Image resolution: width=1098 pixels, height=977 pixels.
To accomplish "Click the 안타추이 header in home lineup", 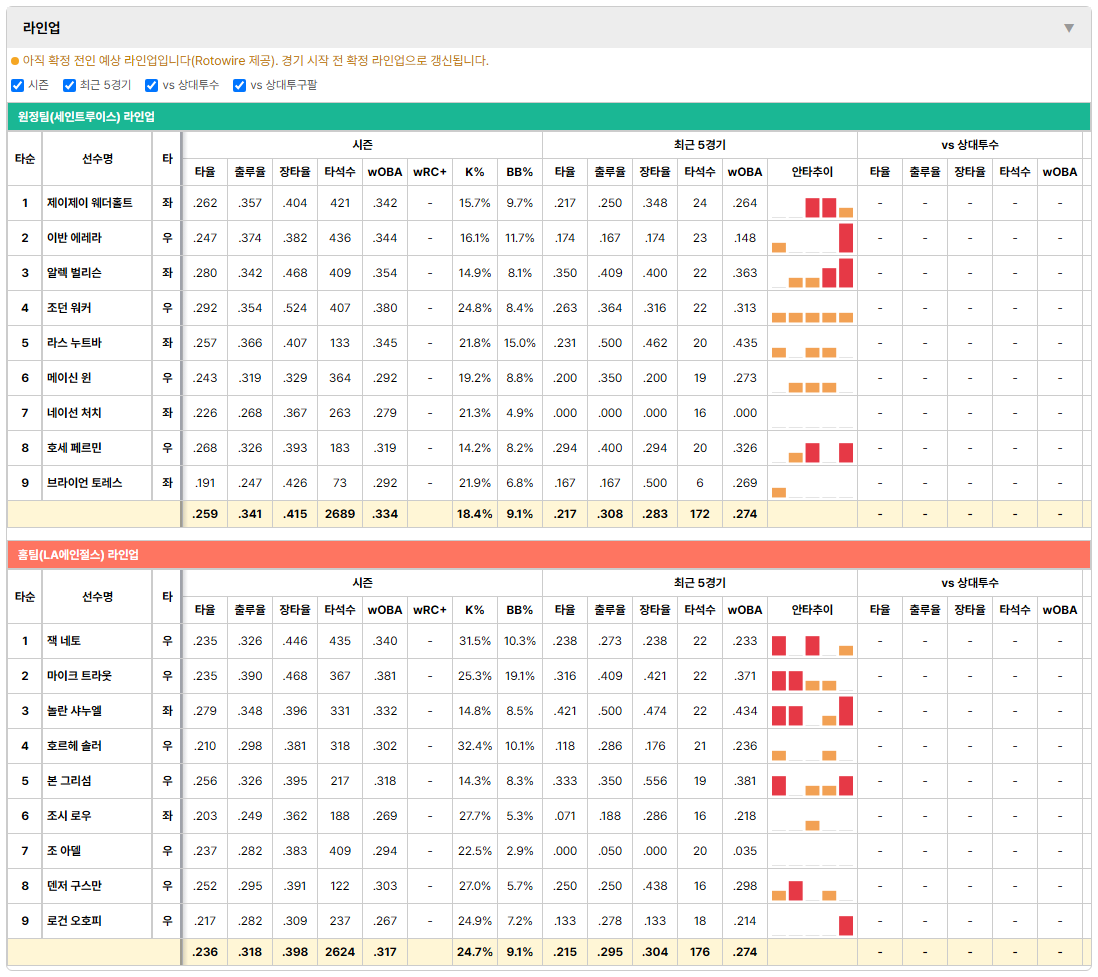I will (x=812, y=610).
